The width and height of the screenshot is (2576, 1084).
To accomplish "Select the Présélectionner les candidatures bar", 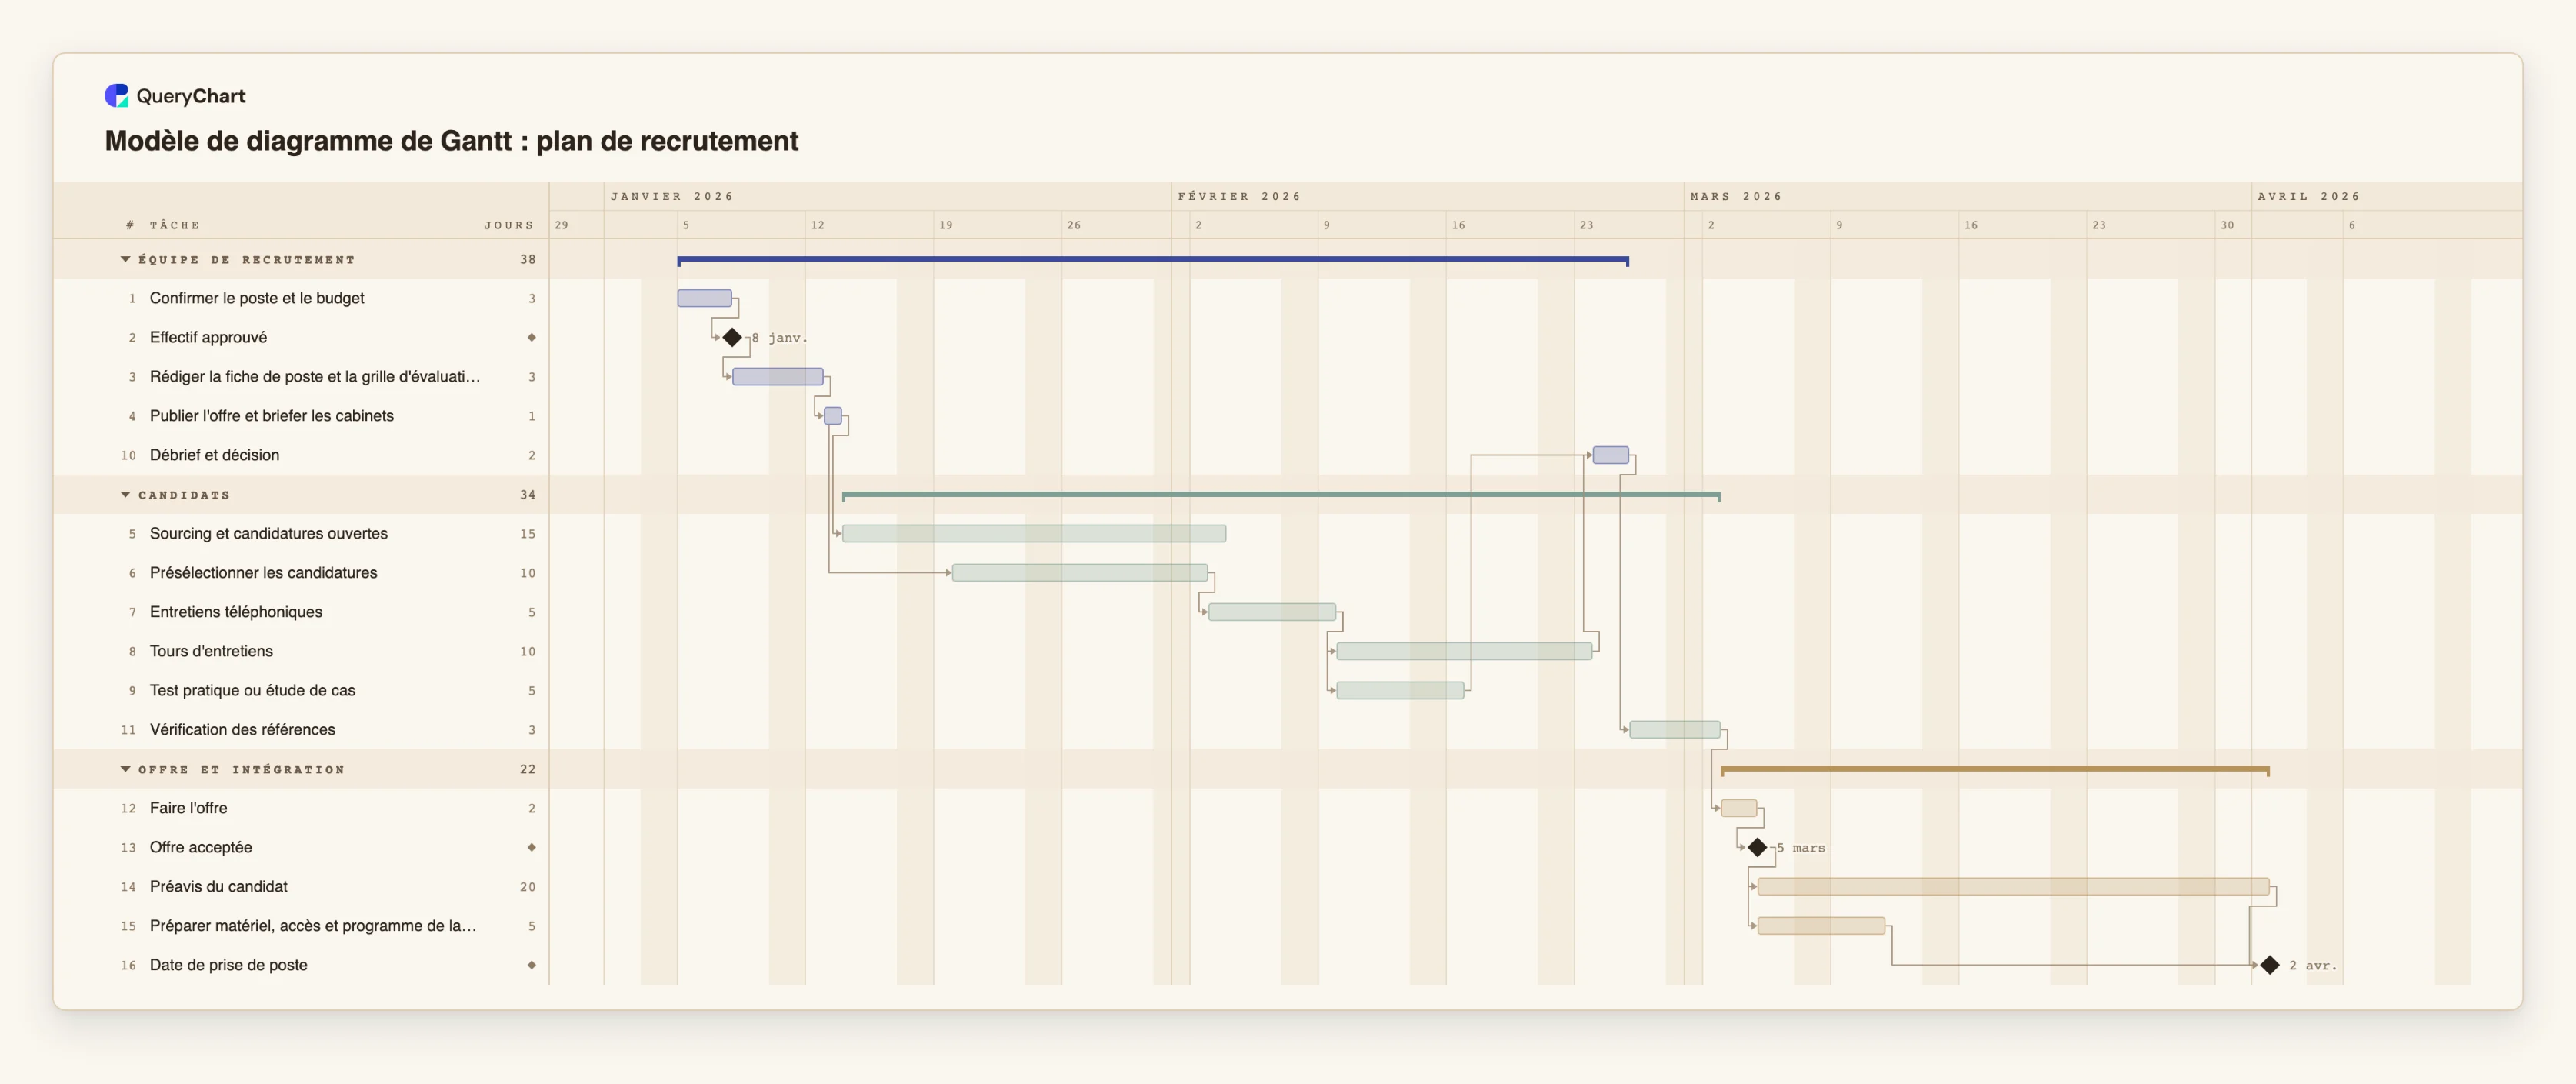I will coord(1080,573).
